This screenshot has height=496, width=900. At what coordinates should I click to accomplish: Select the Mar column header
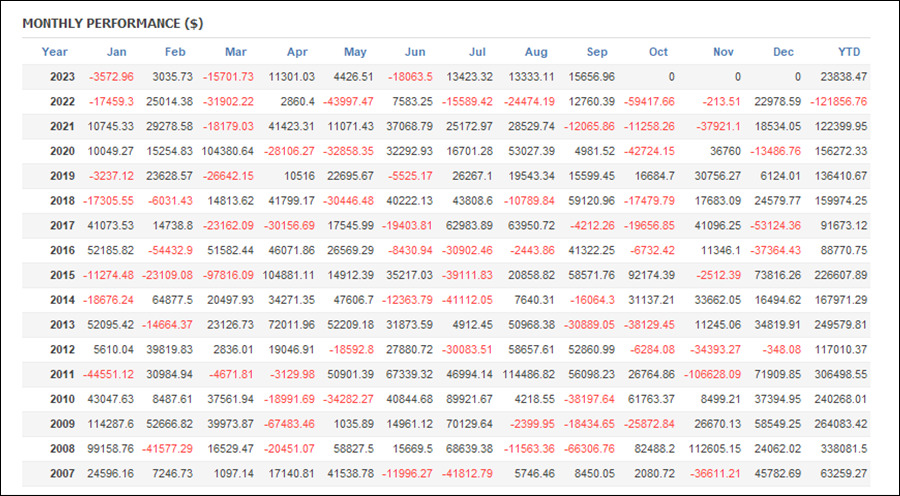pos(236,52)
